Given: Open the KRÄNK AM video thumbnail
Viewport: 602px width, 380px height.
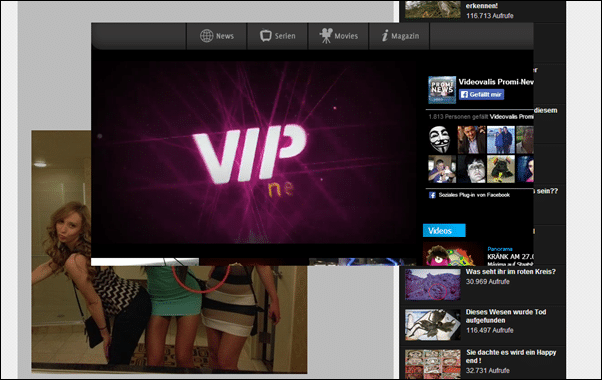Looking at the screenshot, I should click(x=453, y=254).
